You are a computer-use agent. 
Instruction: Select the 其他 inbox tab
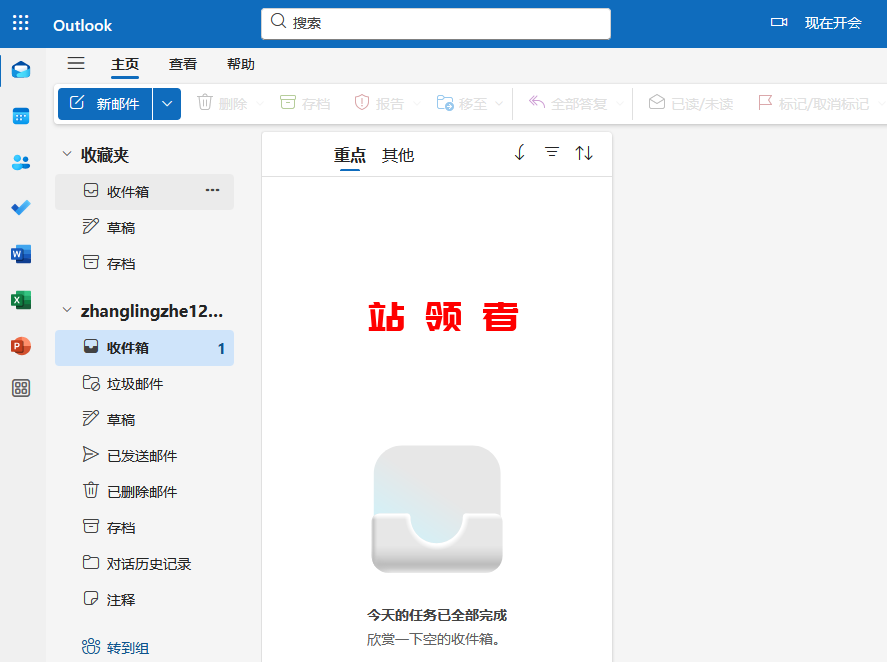tap(398, 155)
